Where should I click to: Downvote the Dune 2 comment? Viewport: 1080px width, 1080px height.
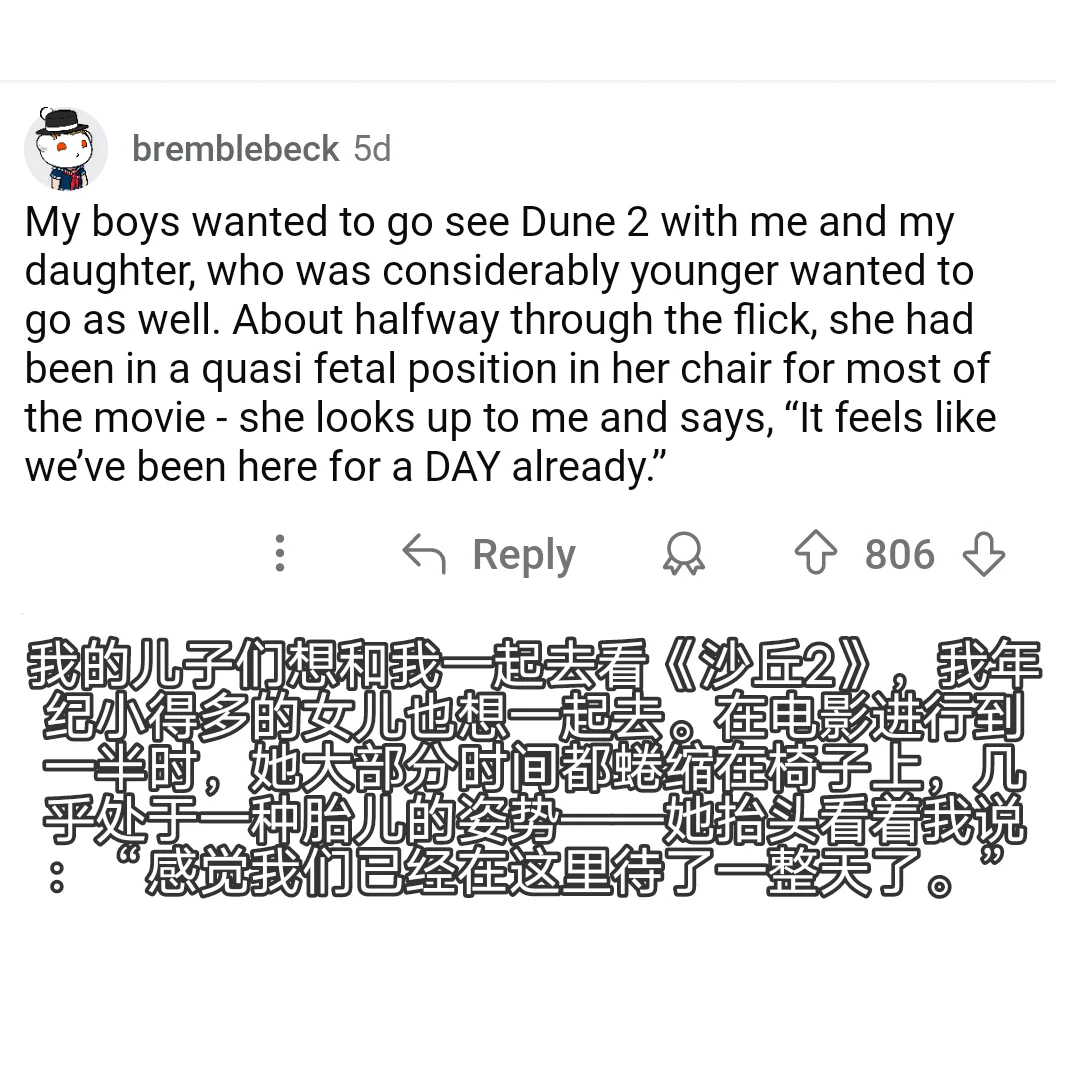click(984, 553)
